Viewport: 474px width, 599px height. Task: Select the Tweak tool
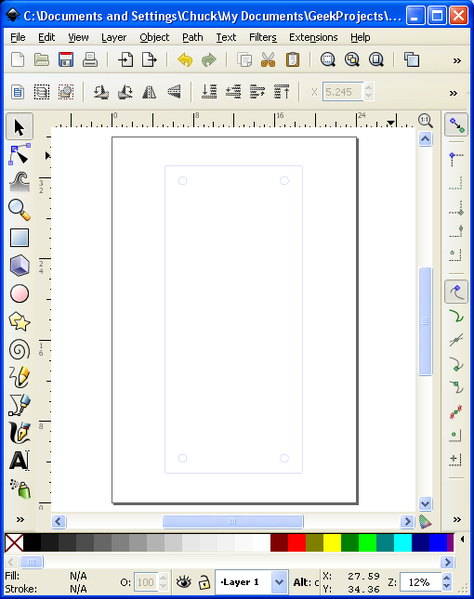[x=19, y=181]
